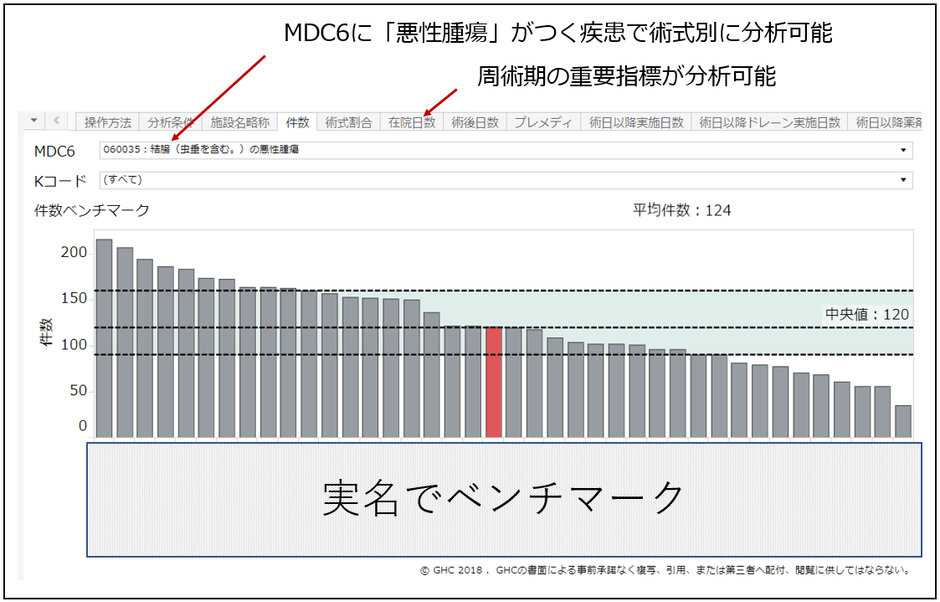940x602 pixels.
Task: Switch to the 術式割合 tab
Action: pos(350,122)
